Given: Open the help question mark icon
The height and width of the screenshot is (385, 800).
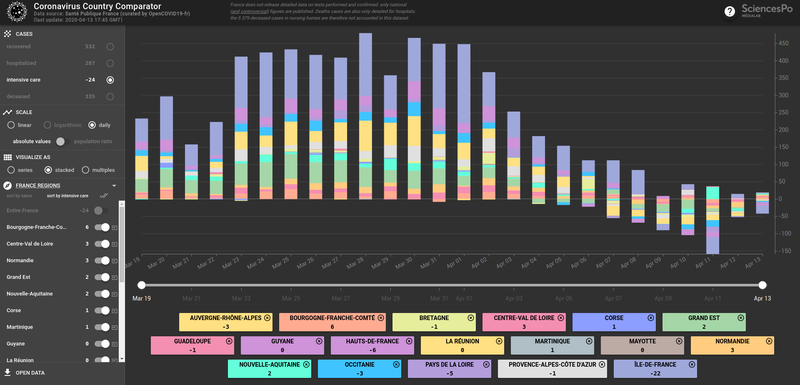Looking at the screenshot, I should (730, 11).
